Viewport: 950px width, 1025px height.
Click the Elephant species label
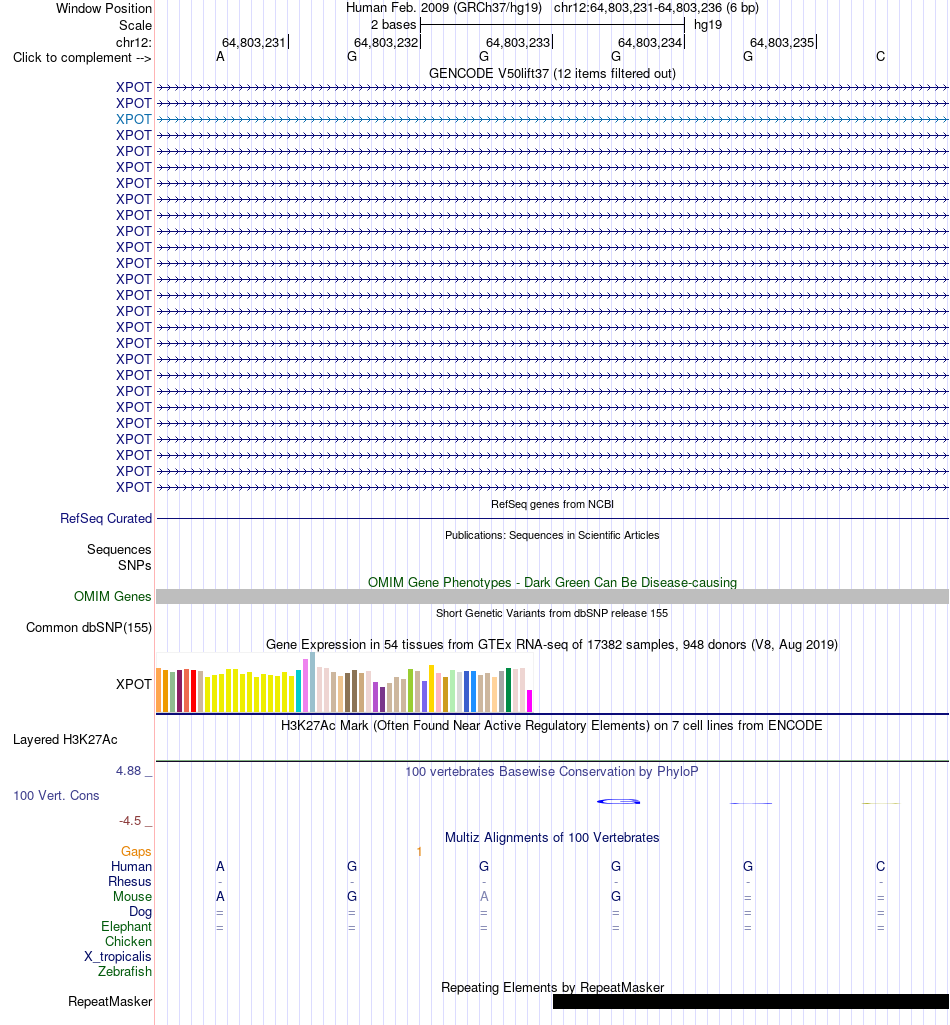[x=126, y=926]
